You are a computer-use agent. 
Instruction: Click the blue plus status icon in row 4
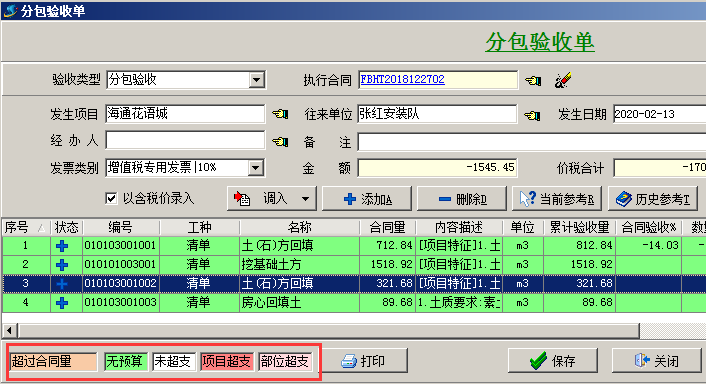(x=62, y=303)
